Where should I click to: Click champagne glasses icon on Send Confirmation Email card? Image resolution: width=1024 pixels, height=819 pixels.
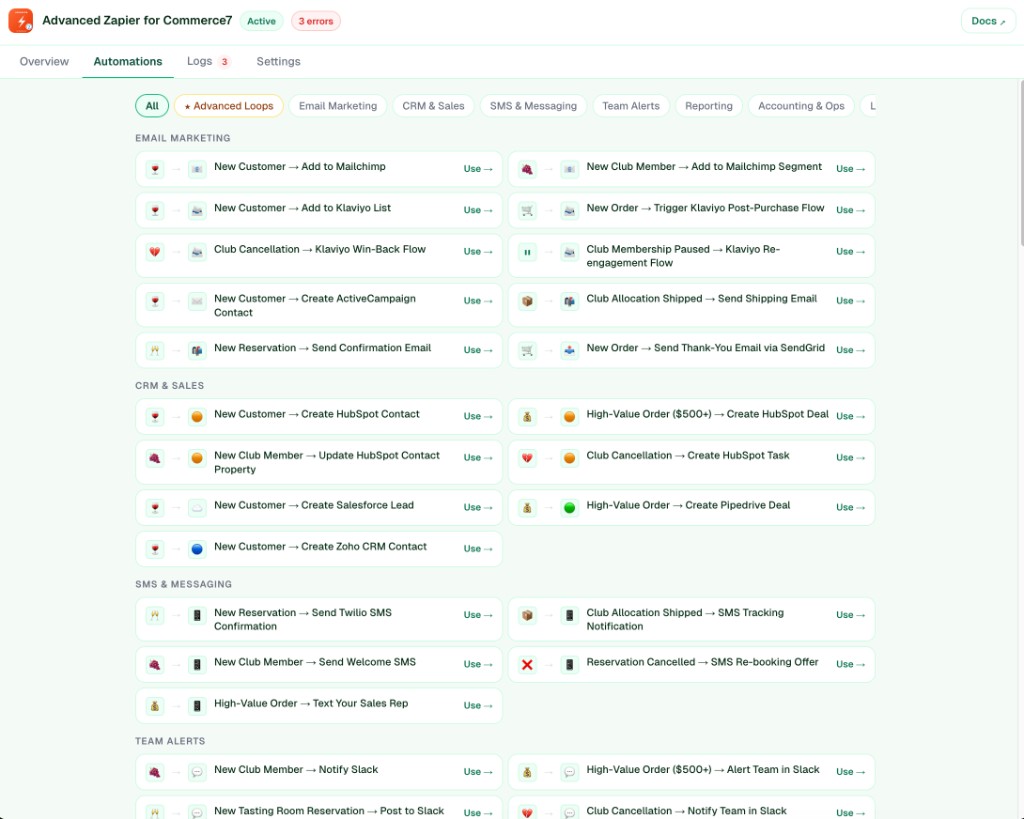tap(155, 351)
